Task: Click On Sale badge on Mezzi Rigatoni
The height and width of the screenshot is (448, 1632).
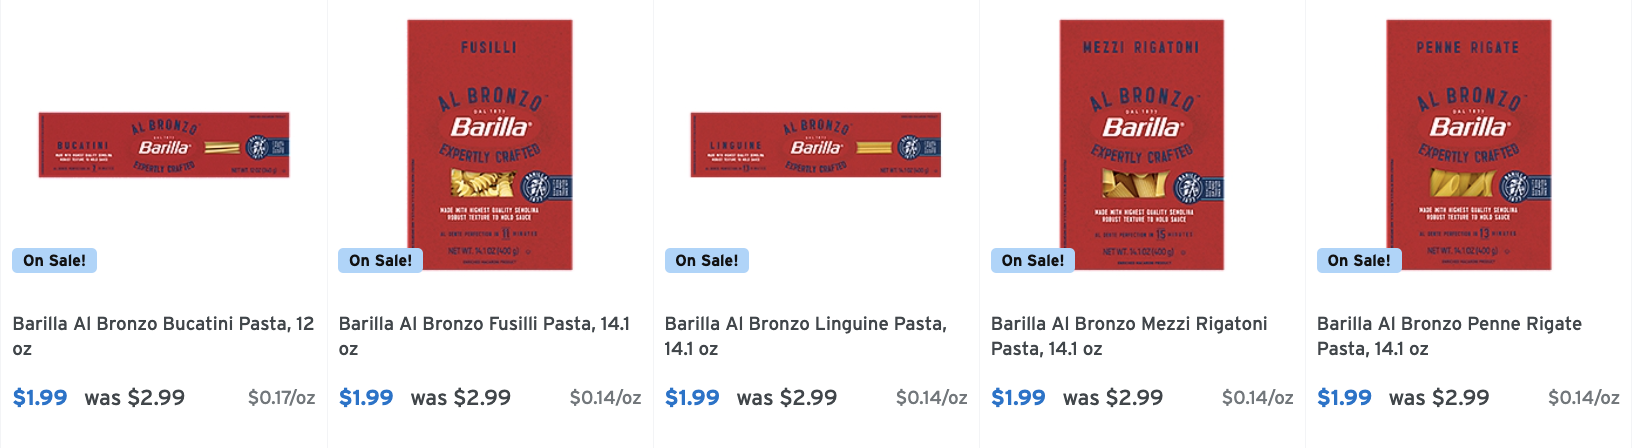Action: coord(1032,261)
